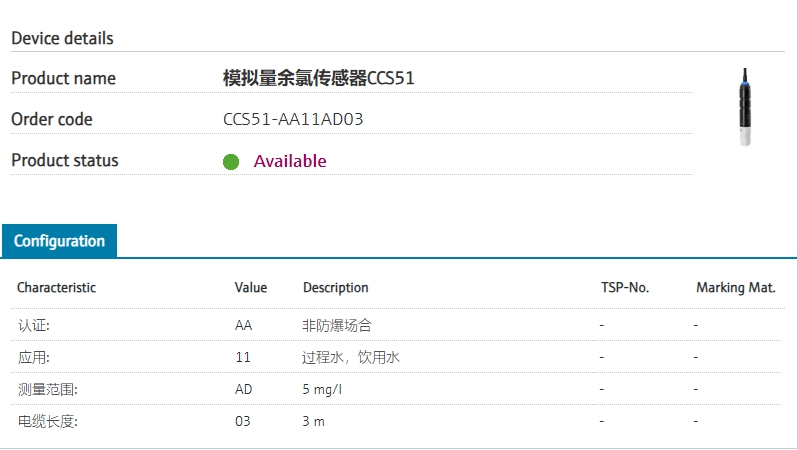Image resolution: width=798 pixels, height=450 pixels.
Task: Select the 测量范围 characteristic row label
Action: (47, 389)
